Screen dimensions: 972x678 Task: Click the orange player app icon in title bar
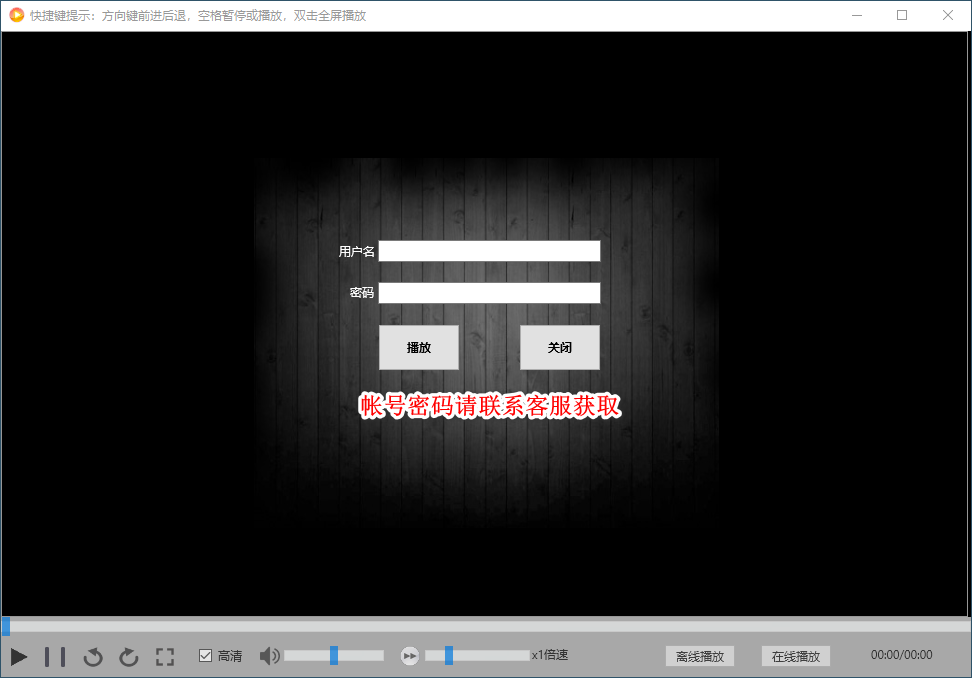[x=17, y=15]
